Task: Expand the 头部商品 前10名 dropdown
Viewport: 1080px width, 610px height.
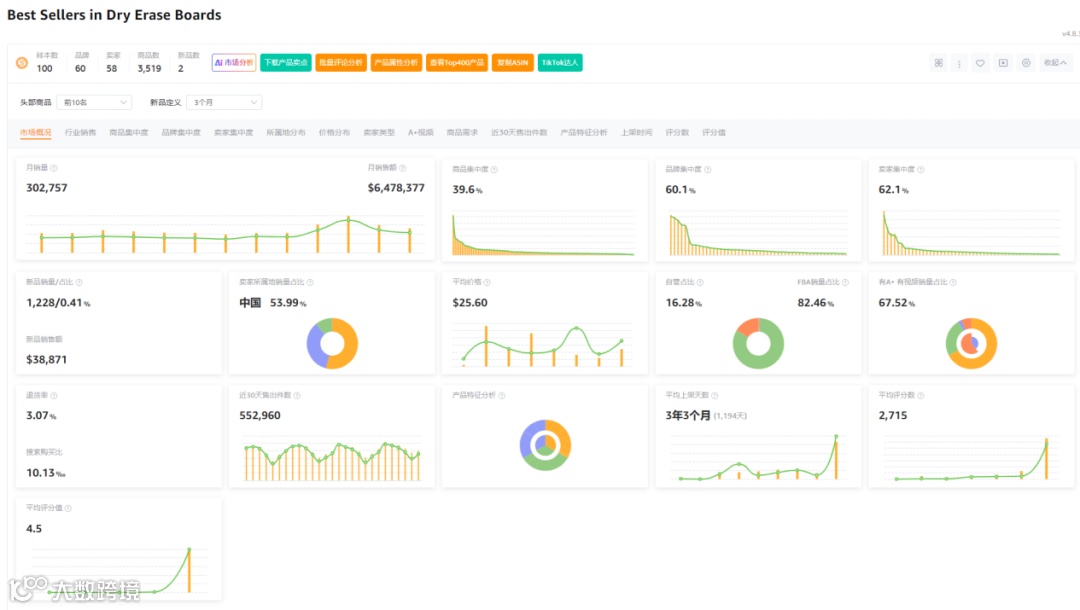Action: point(94,103)
